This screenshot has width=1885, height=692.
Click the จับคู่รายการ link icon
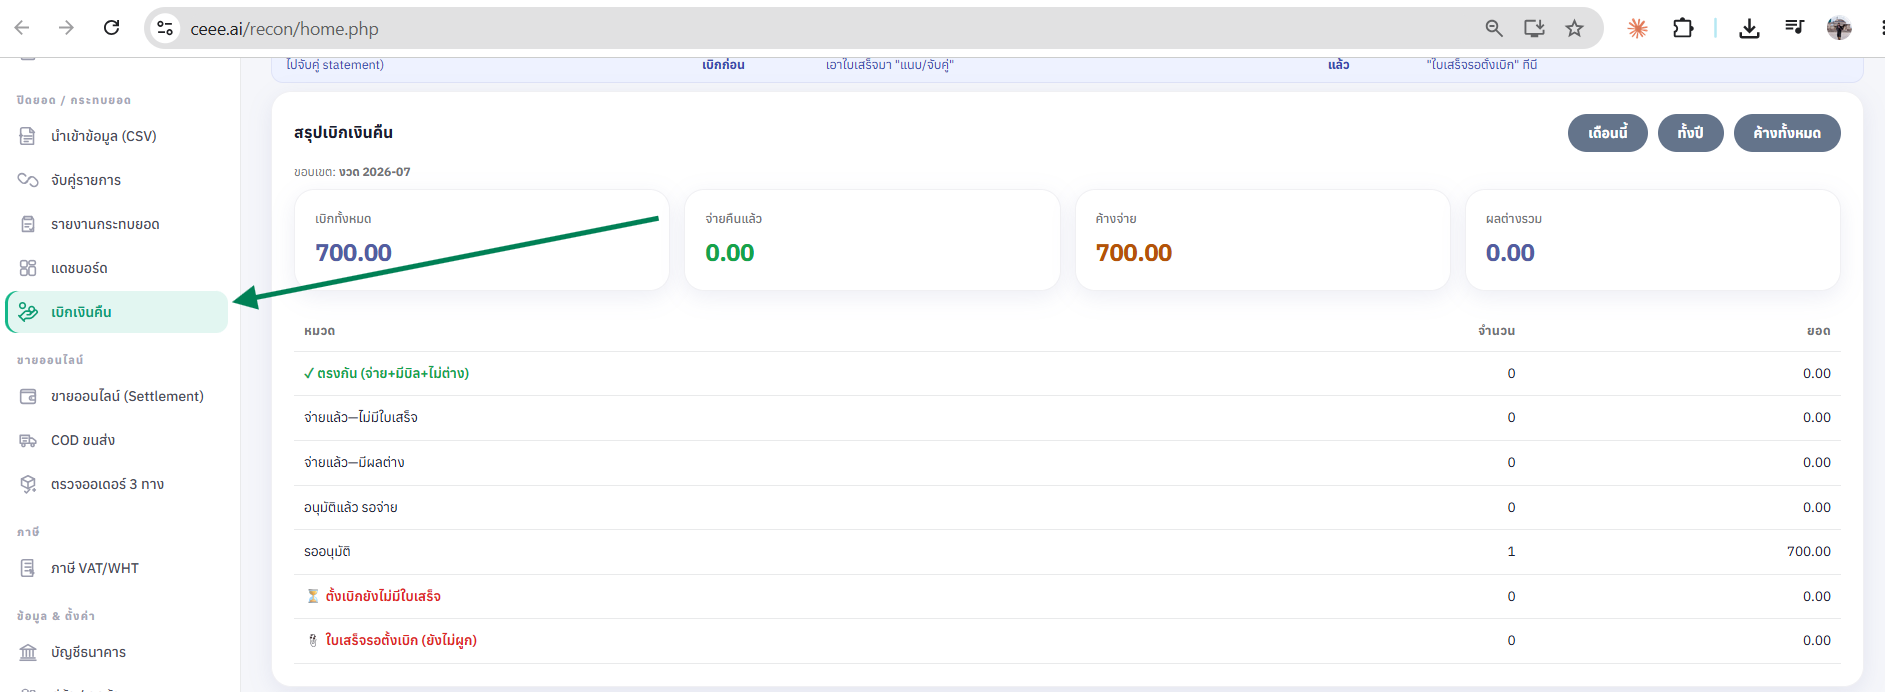28,180
